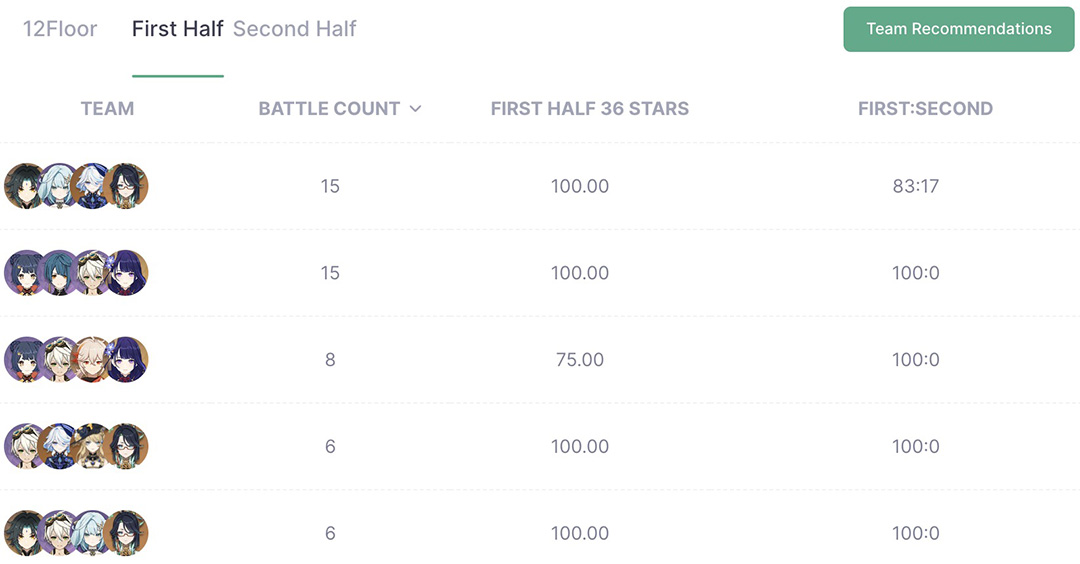Image resolution: width=1080 pixels, height=564 pixels.
Task: Click the First Half 36 Stars column header
Action: point(589,109)
